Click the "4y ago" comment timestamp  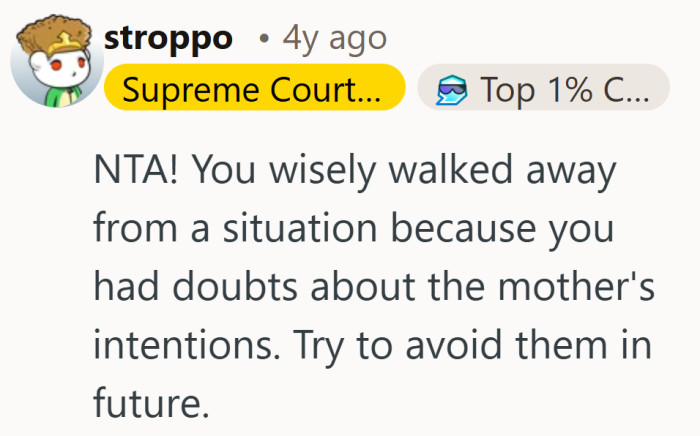pyautogui.click(x=334, y=39)
